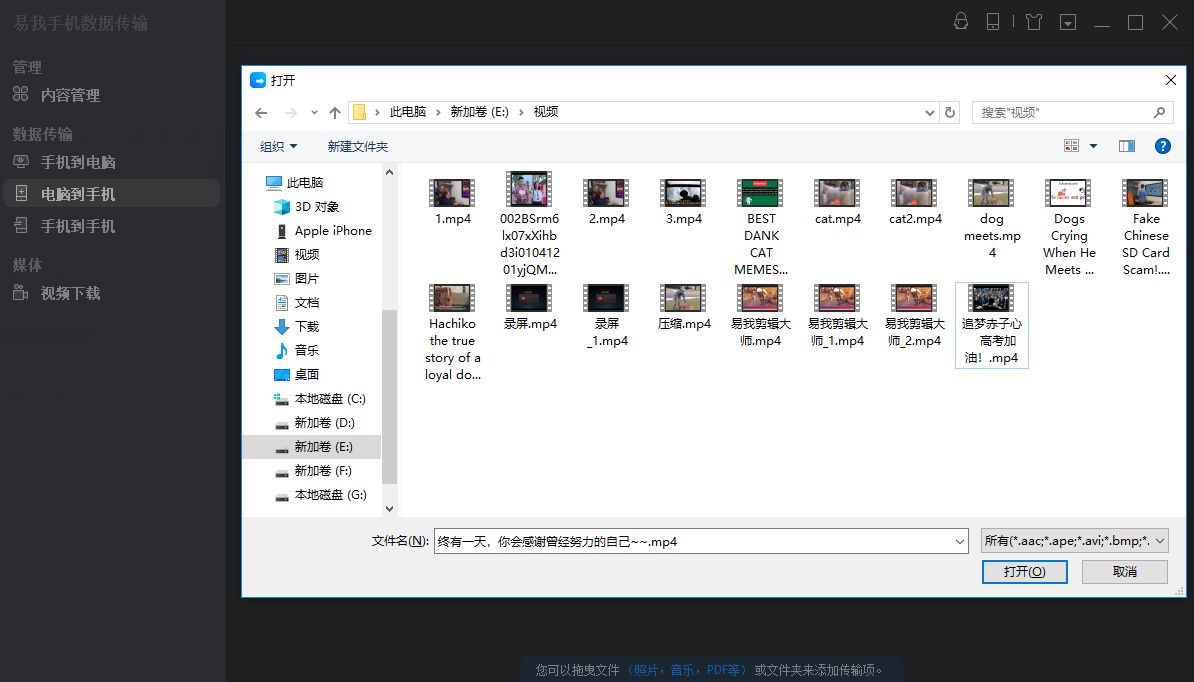Expand the 组织 dropdown menu

(x=277, y=146)
